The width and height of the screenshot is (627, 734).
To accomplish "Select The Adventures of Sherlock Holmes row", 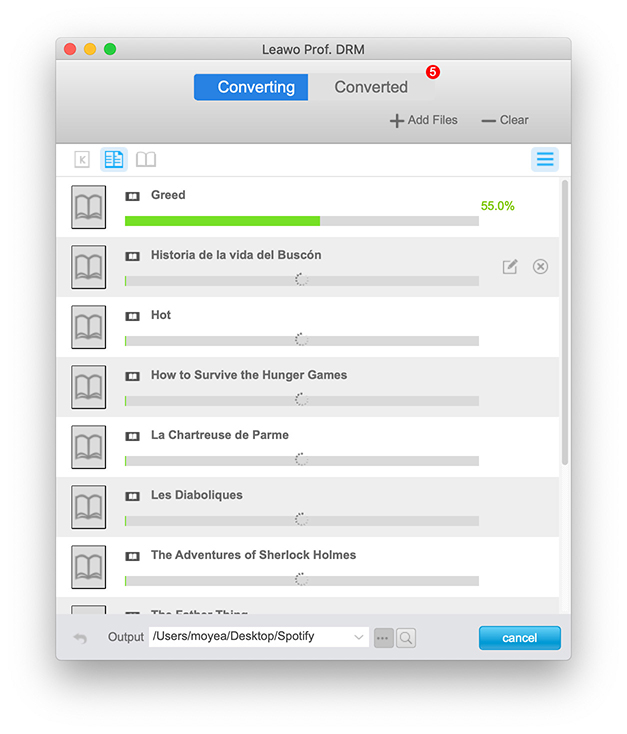I will coord(300,566).
